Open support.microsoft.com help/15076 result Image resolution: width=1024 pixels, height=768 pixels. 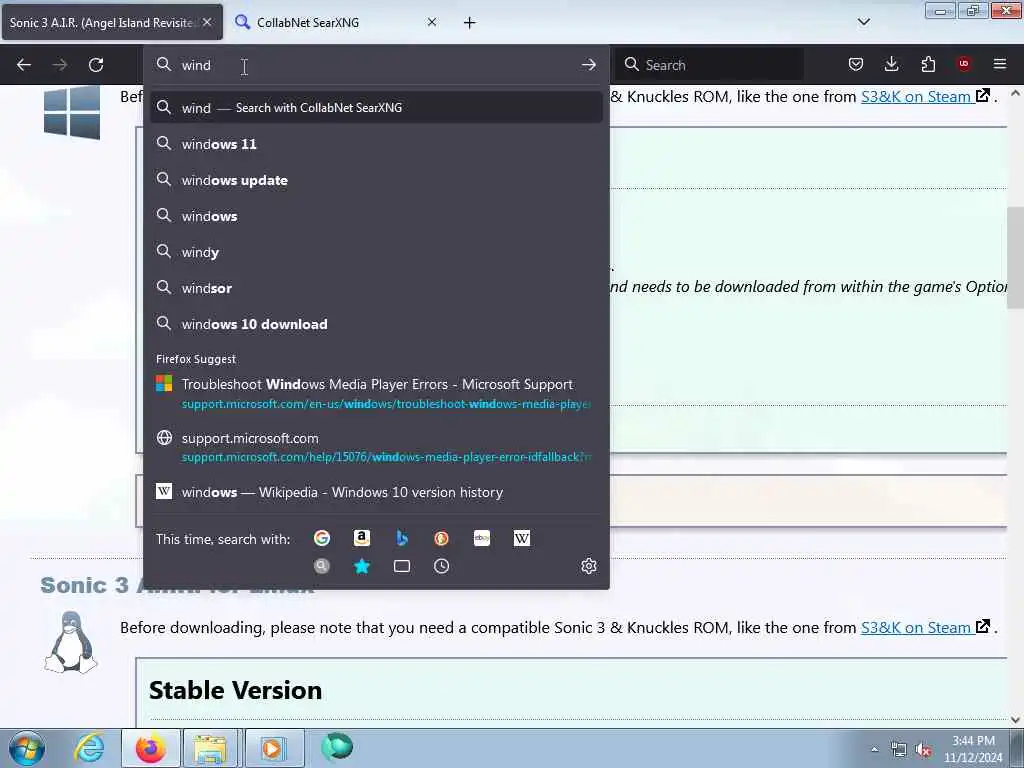coord(376,447)
